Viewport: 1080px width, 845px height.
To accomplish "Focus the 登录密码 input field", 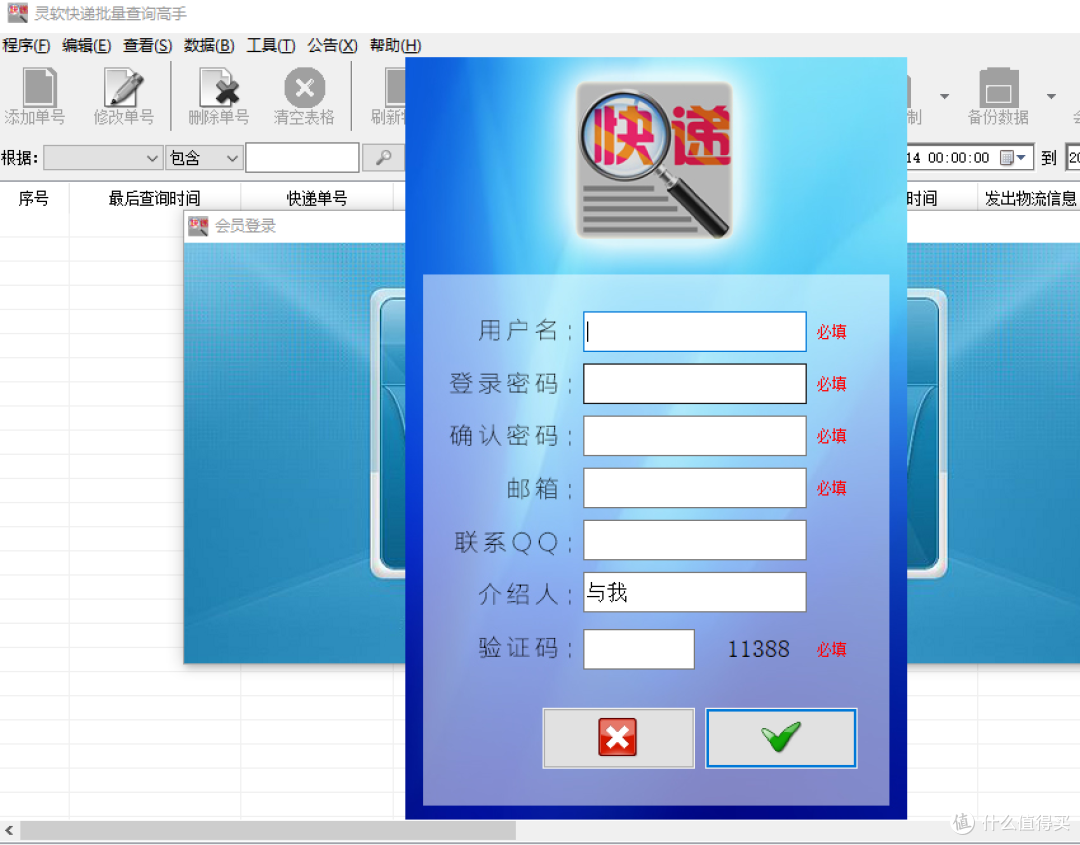I will [694, 384].
